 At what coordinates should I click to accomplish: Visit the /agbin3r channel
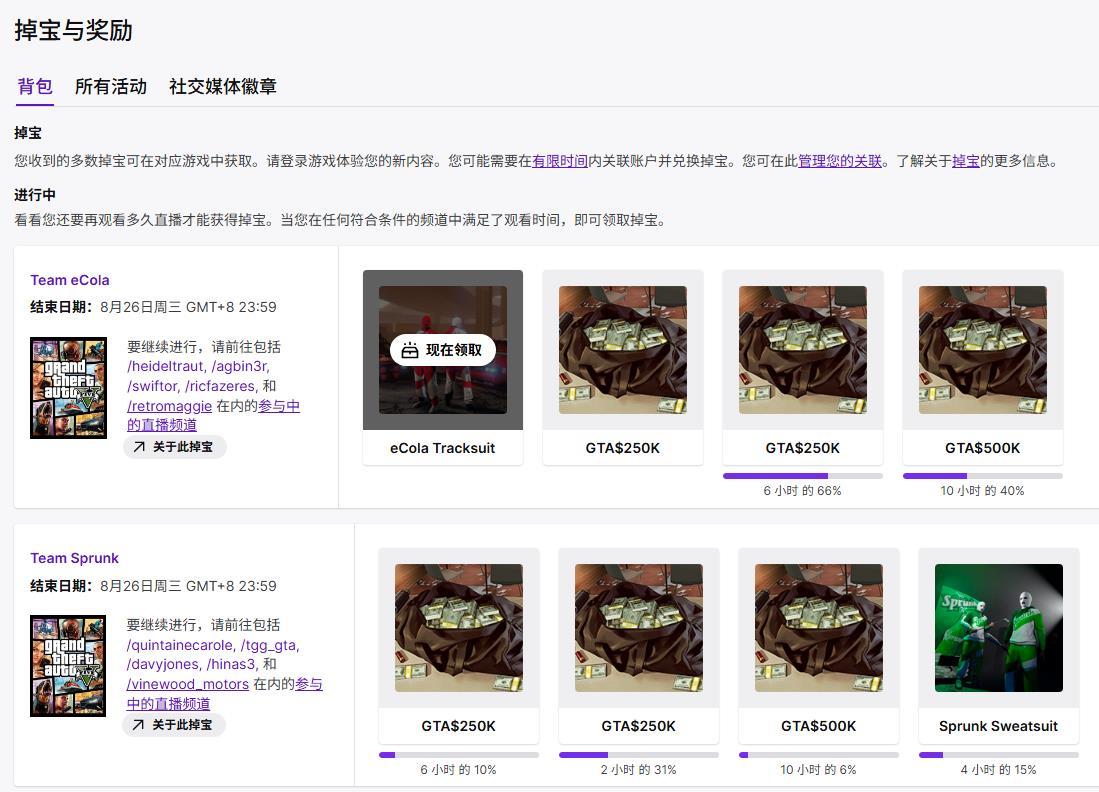click(240, 367)
